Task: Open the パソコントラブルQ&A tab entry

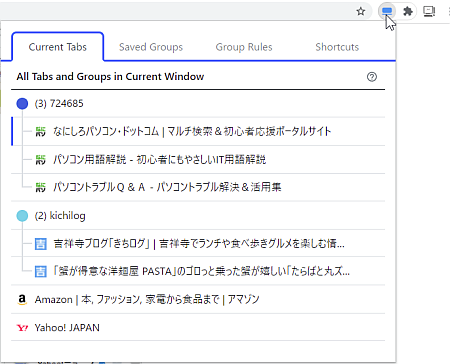Action: 198,187
